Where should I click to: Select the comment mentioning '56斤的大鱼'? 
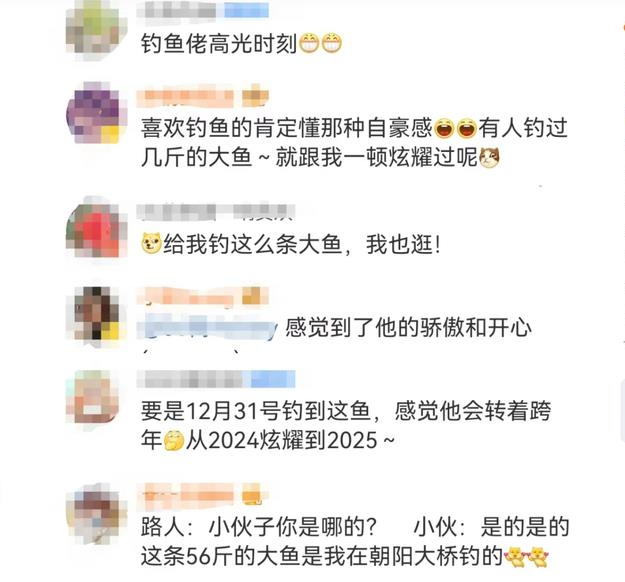pyautogui.click(x=355, y=542)
